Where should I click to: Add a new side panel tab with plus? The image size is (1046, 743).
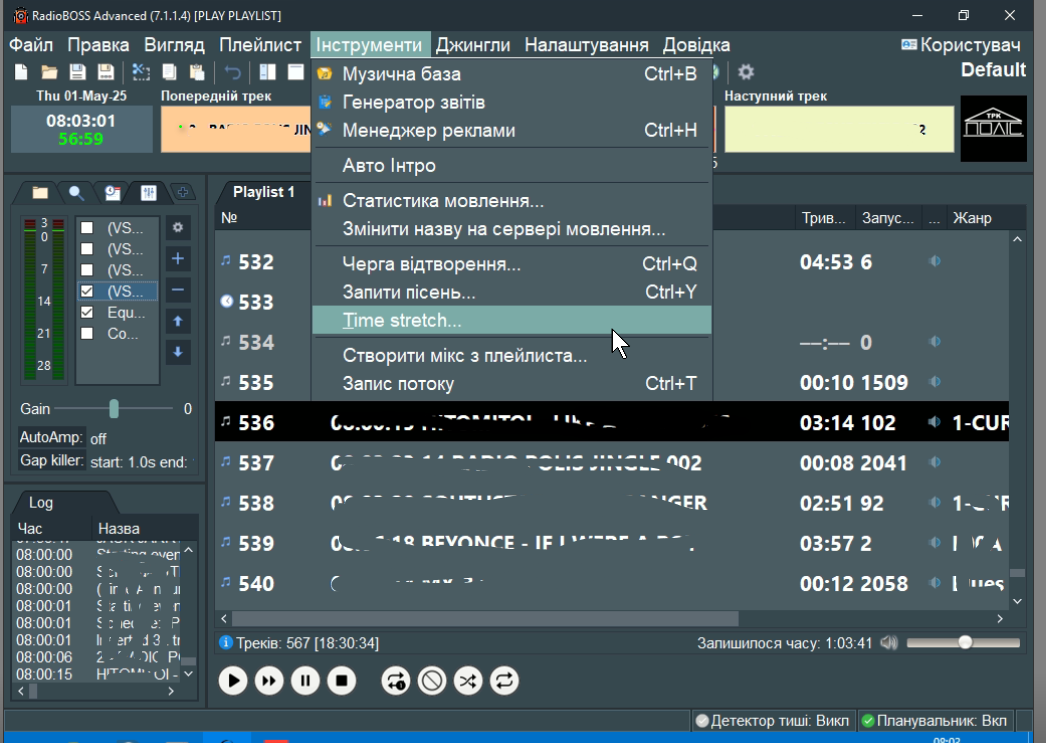pyautogui.click(x=182, y=192)
